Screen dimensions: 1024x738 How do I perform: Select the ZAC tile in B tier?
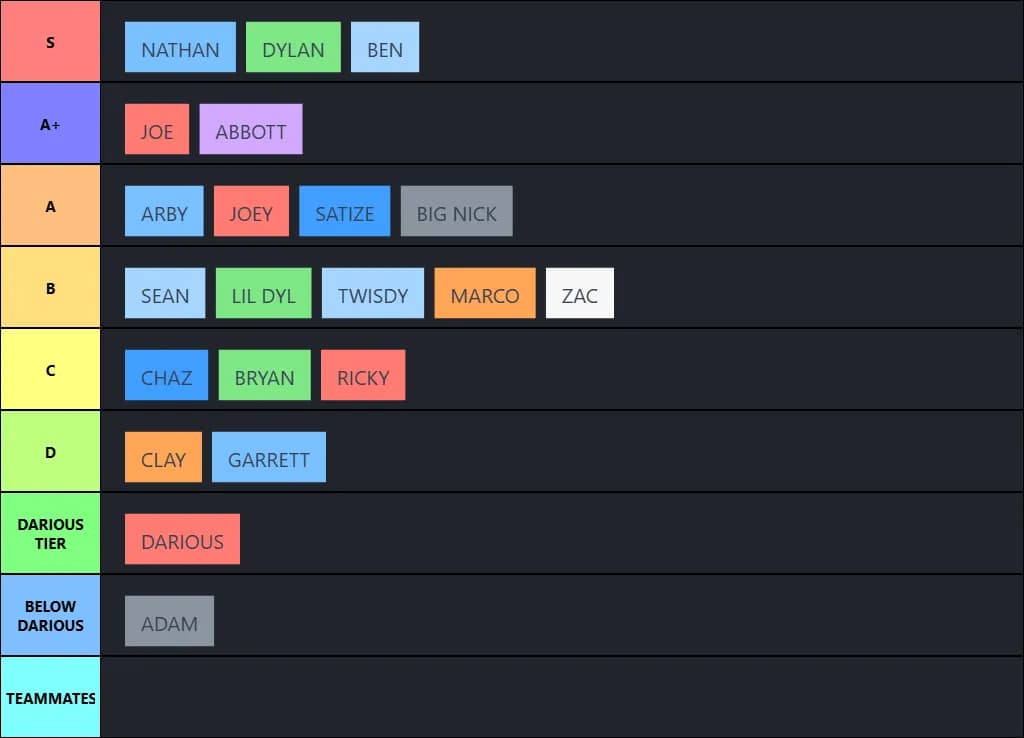[579, 293]
